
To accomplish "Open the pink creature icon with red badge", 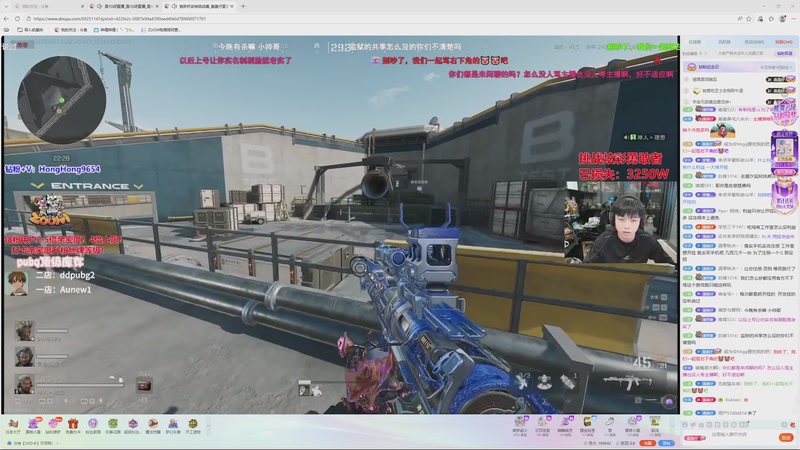I will tap(53, 423).
